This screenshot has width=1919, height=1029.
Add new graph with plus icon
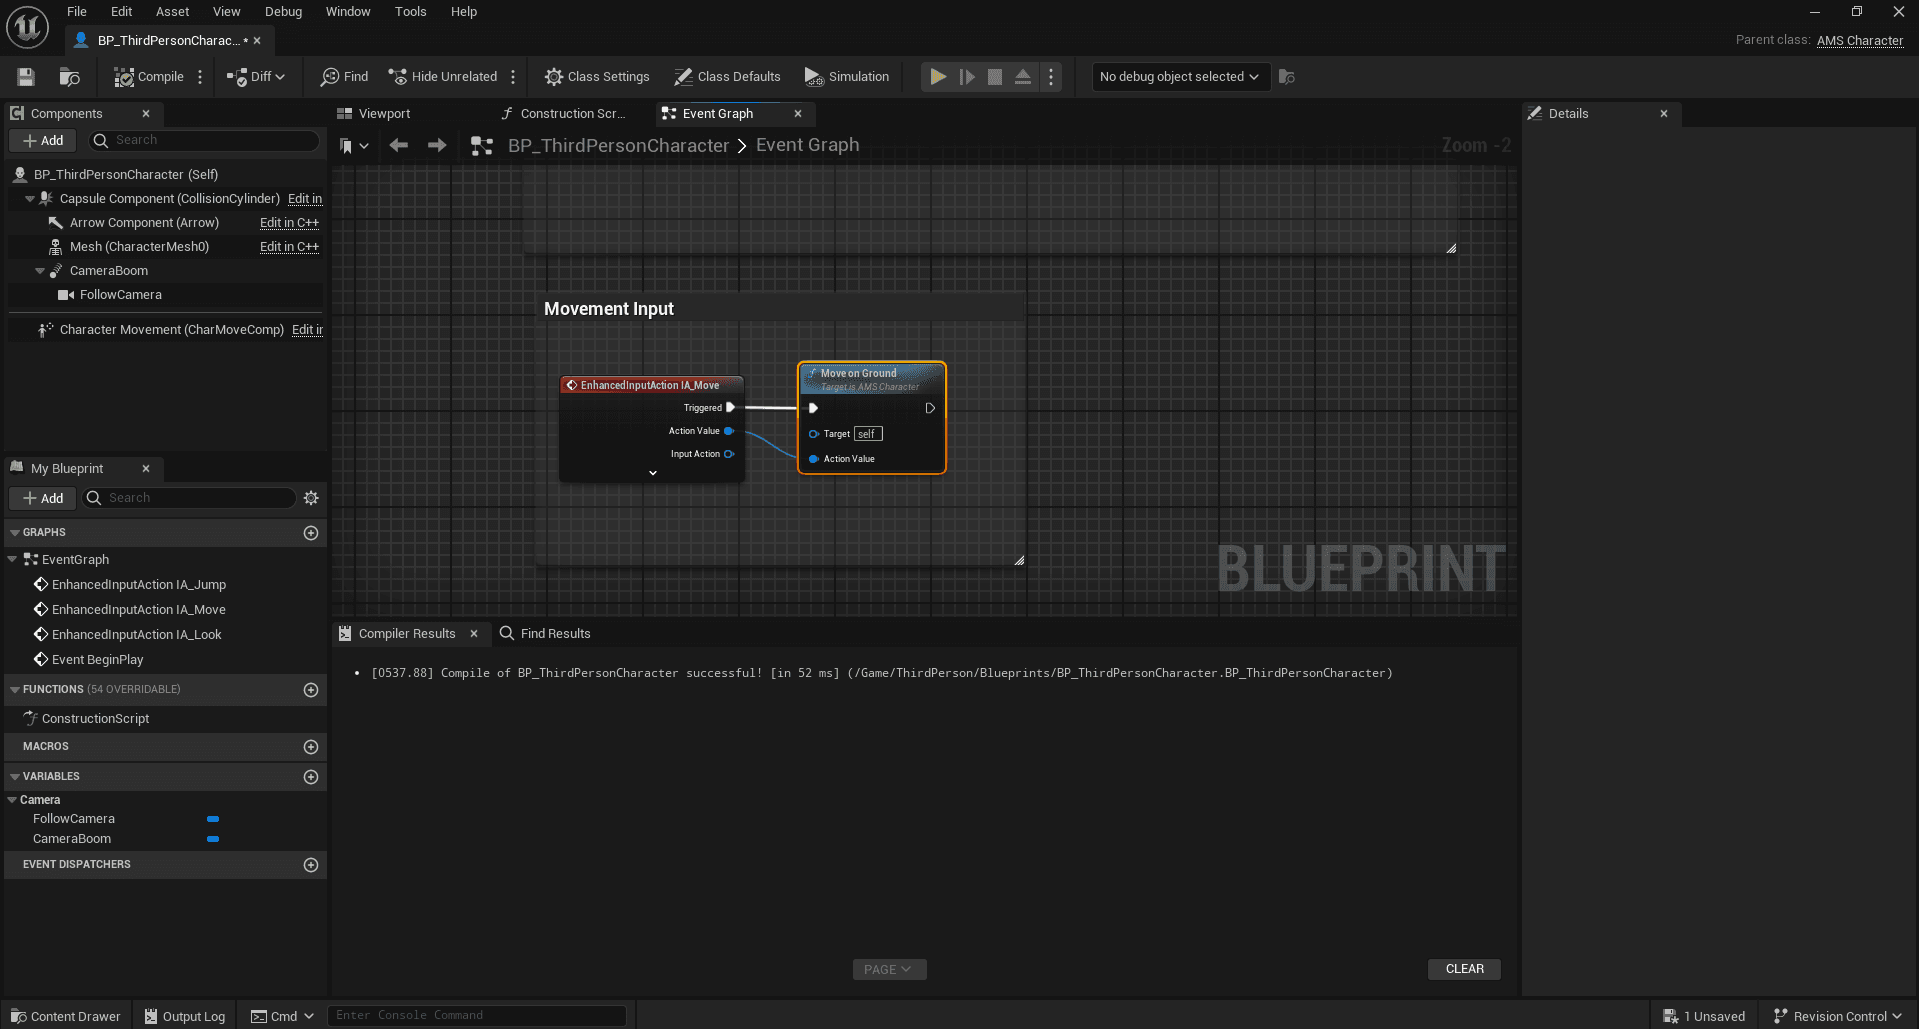click(311, 533)
